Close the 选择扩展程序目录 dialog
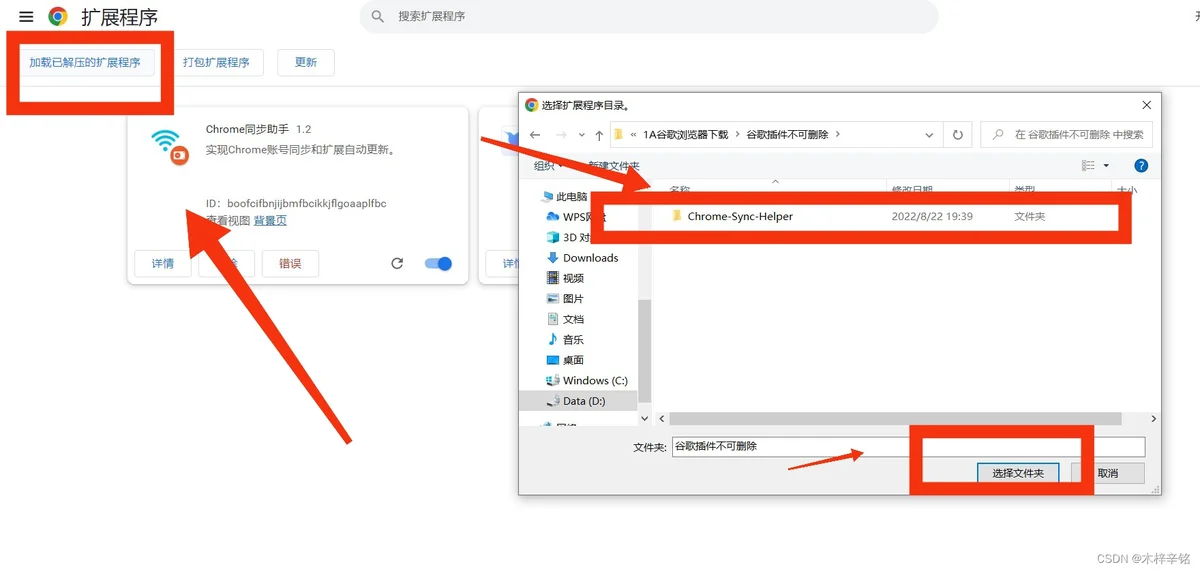1200x571 pixels. [x=1145, y=104]
